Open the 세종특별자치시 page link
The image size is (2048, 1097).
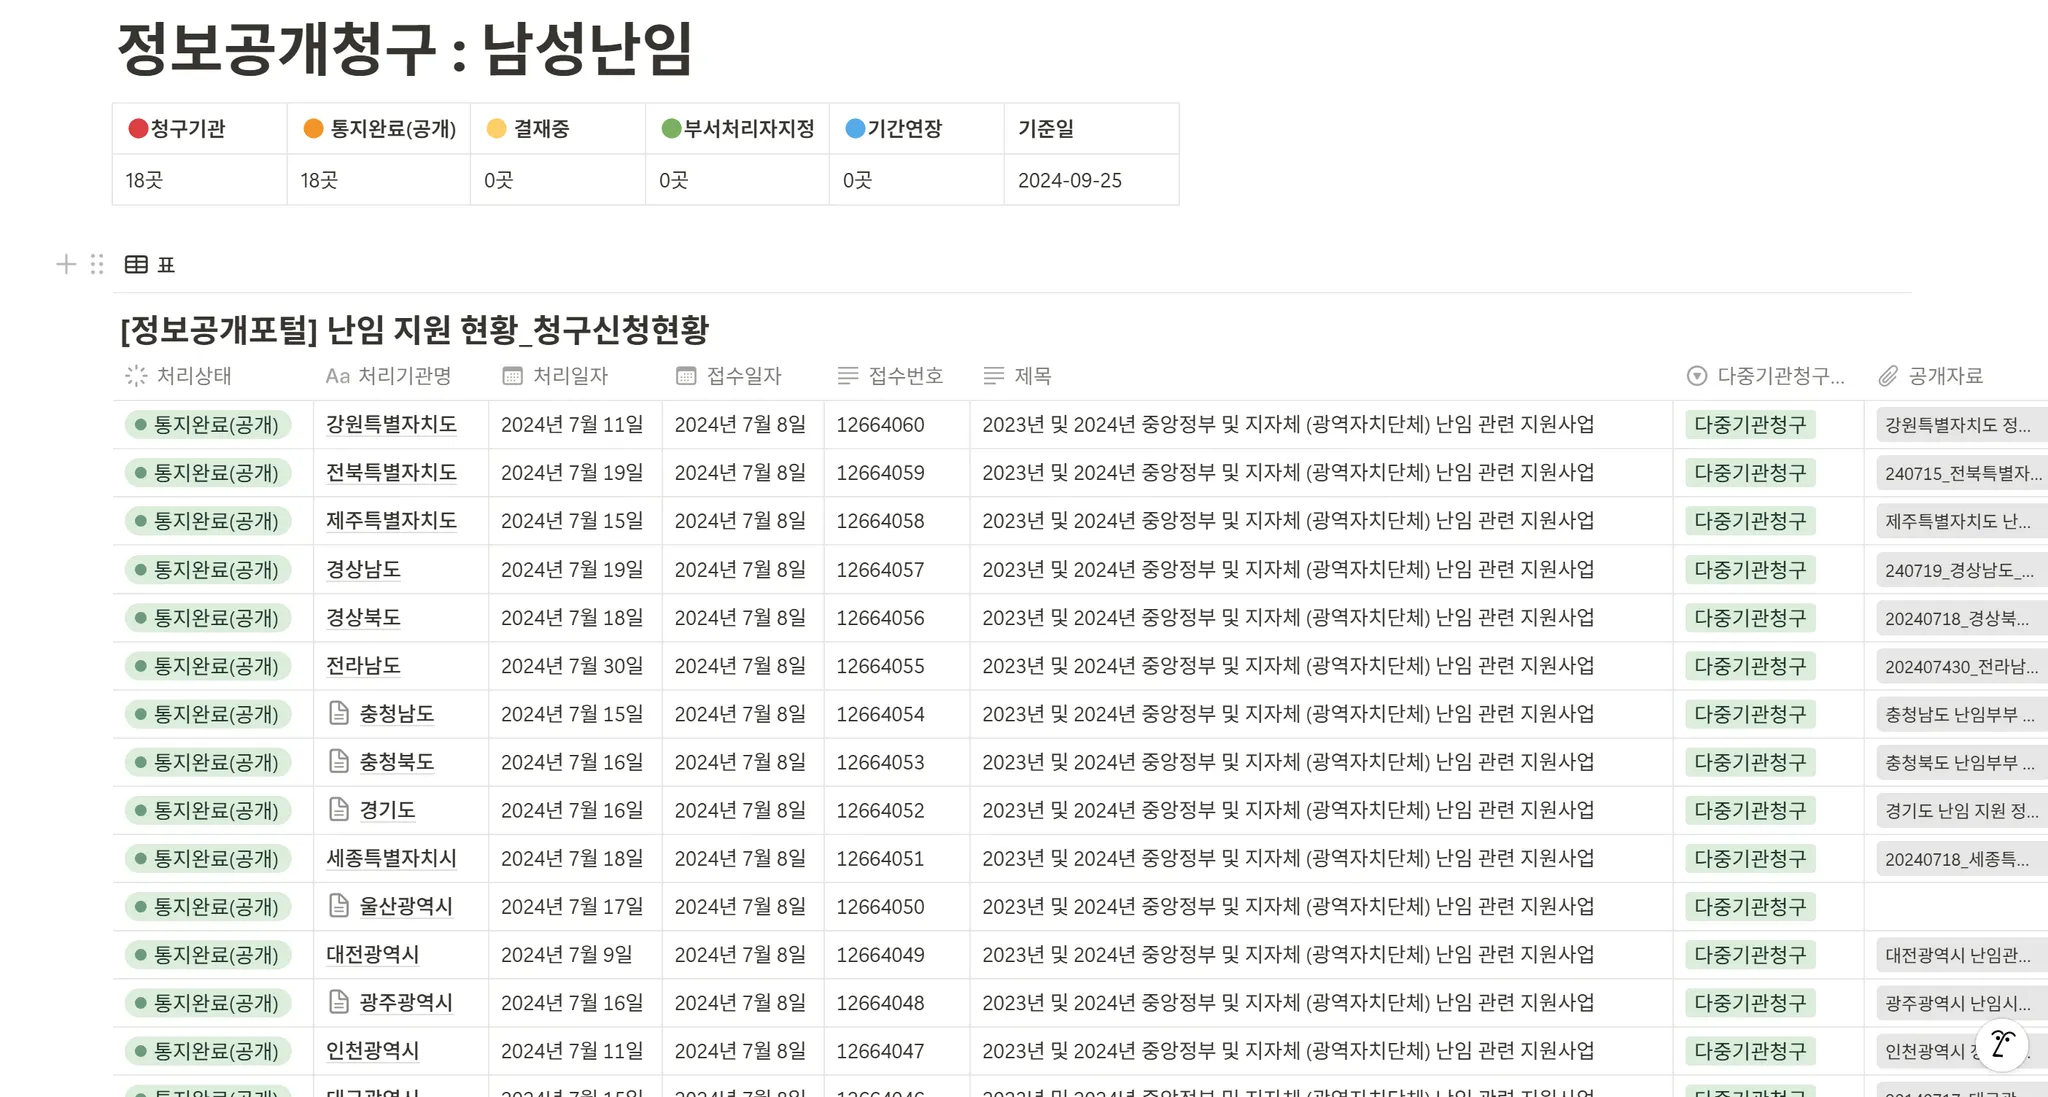pyautogui.click(x=391, y=858)
